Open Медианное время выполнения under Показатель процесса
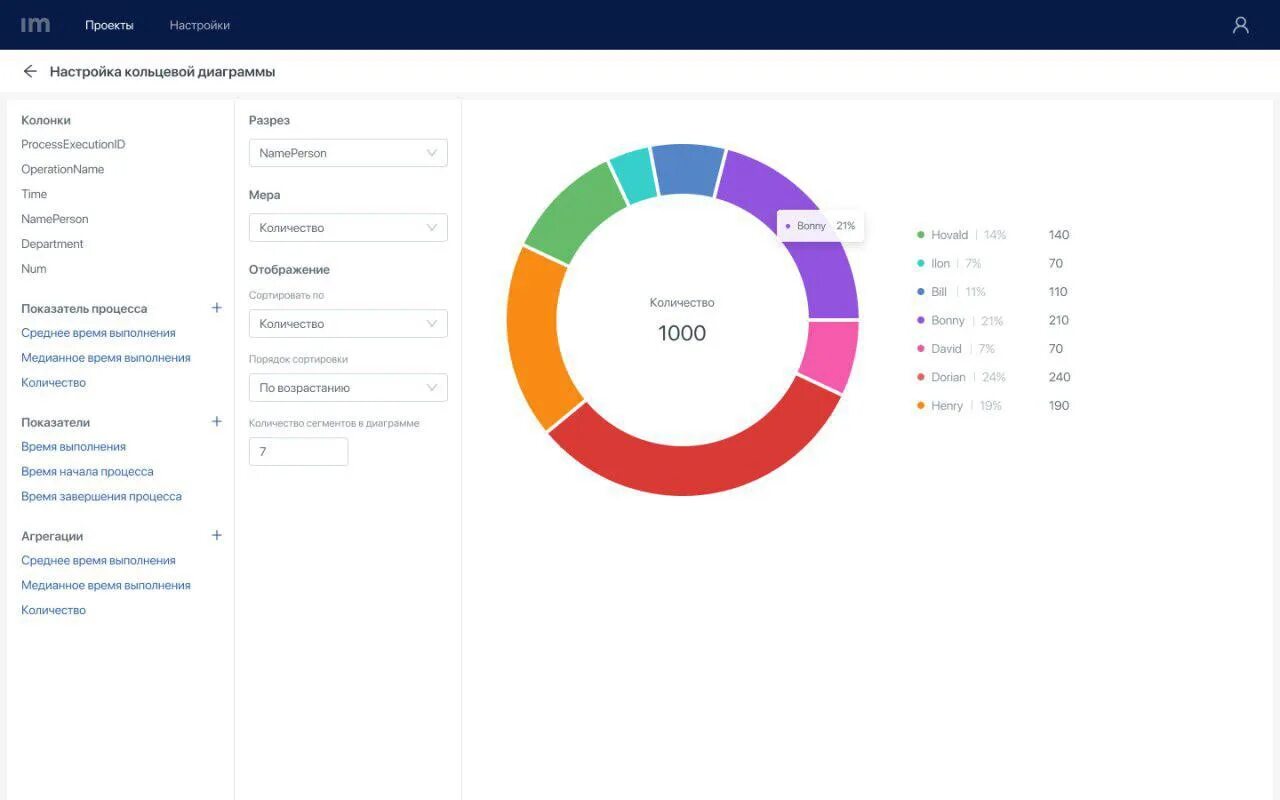Viewport: 1280px width, 800px height. point(106,358)
